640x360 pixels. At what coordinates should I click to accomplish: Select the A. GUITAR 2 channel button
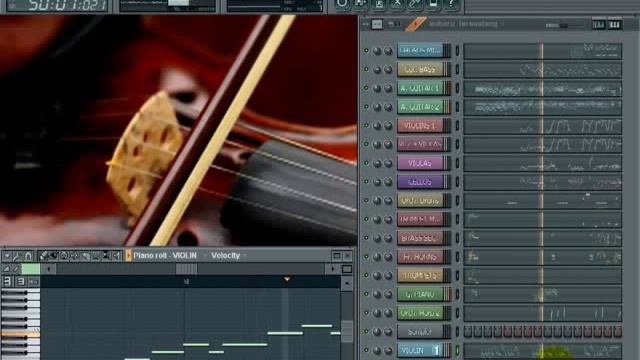tap(420, 107)
